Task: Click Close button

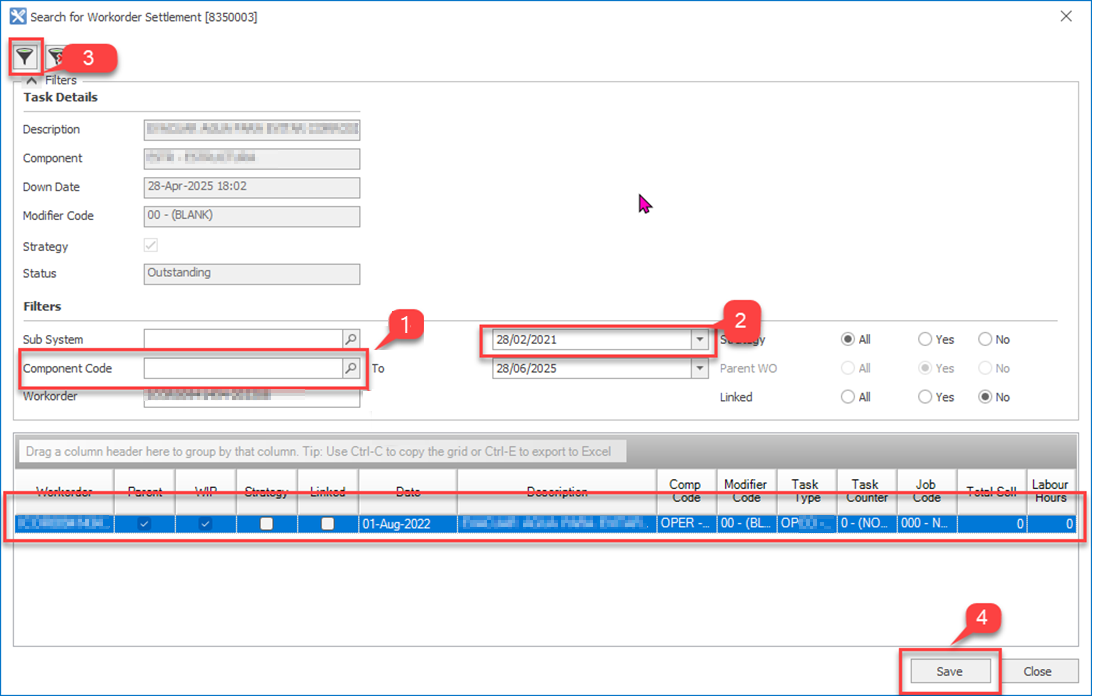Action: (x=1037, y=671)
